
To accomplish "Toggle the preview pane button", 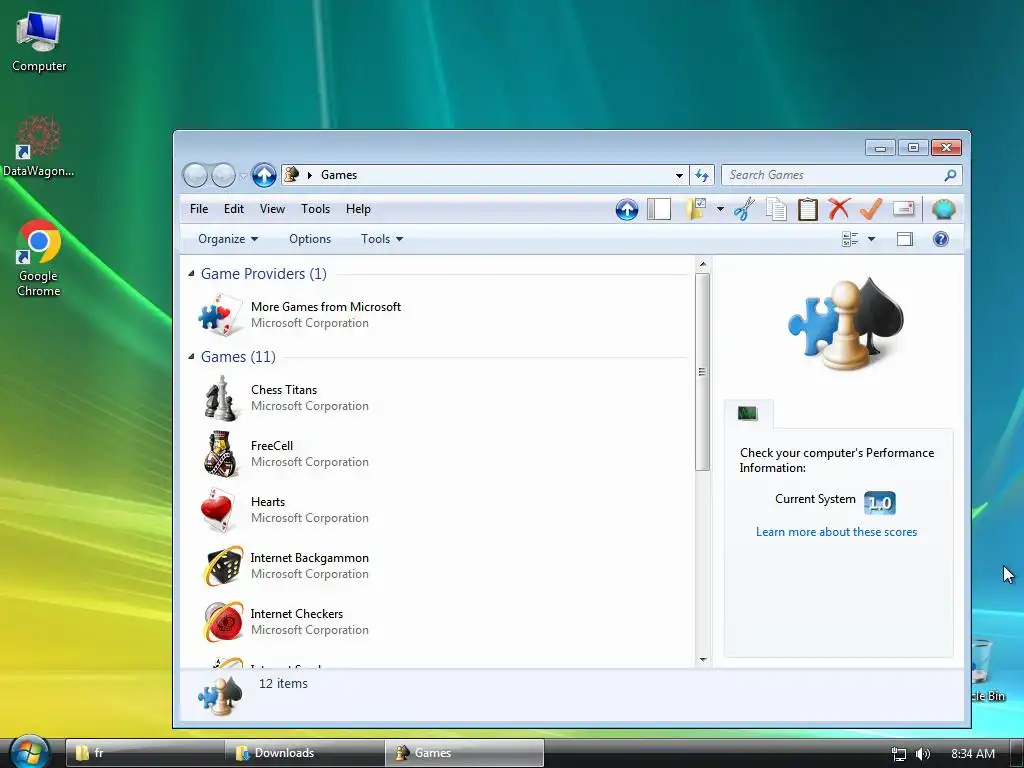I will coord(905,239).
